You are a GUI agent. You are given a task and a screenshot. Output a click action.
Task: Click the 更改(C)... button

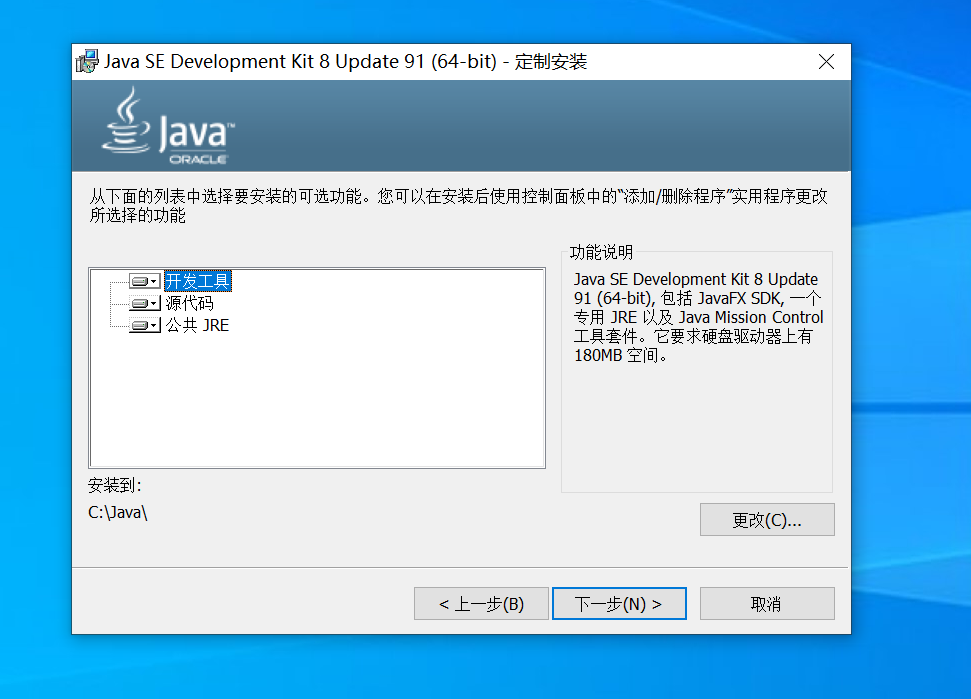(x=767, y=519)
